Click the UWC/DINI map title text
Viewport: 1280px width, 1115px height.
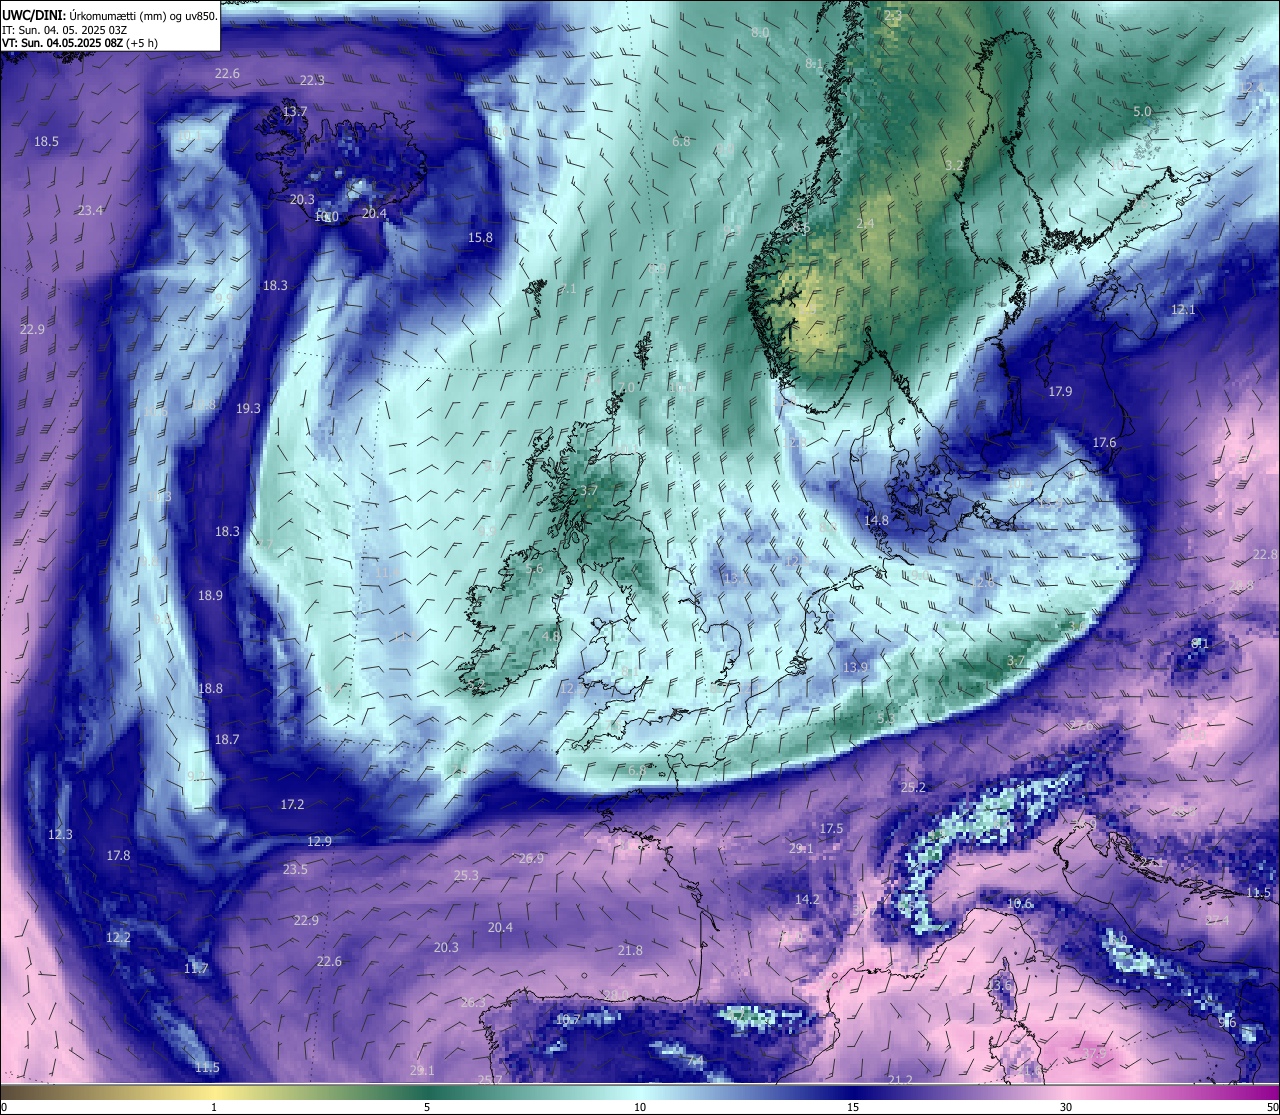point(109,15)
